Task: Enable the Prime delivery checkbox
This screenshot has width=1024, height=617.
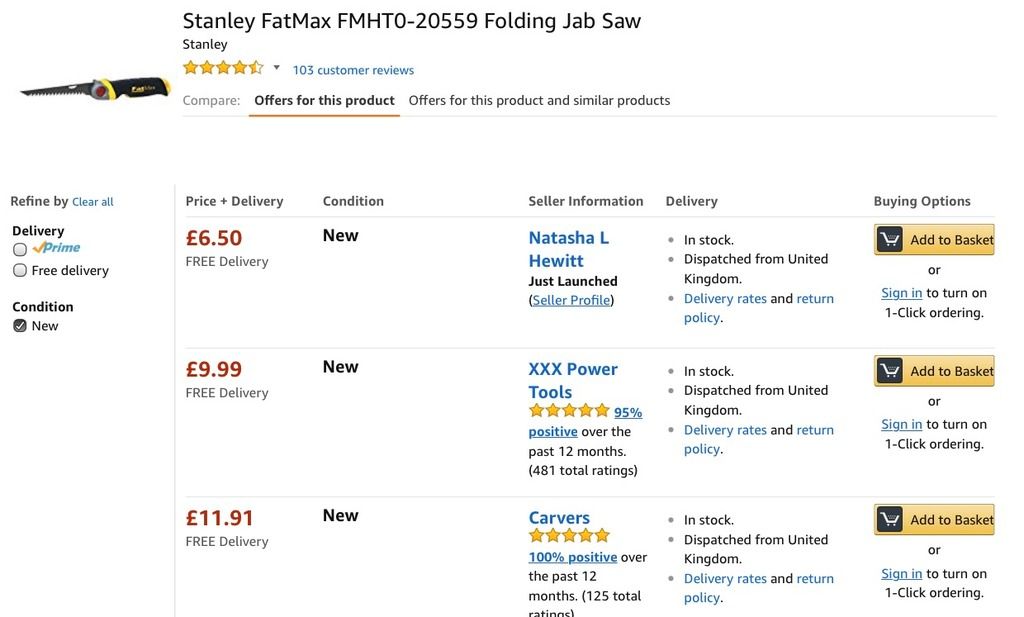Action: pyautogui.click(x=20, y=249)
